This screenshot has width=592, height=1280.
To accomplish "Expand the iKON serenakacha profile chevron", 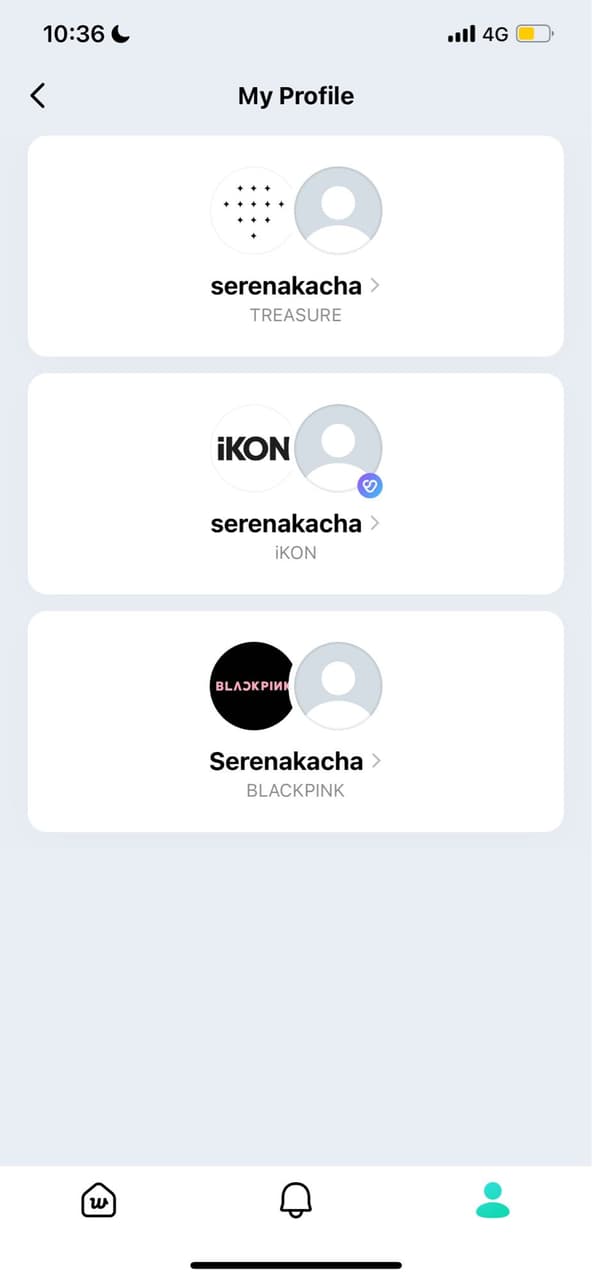I will tap(375, 523).
